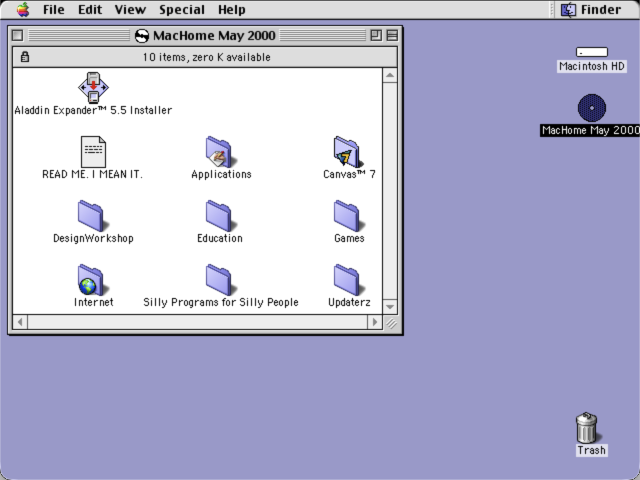Select the Updaterz folder icon
Screen dimensions: 640x480
point(349,280)
